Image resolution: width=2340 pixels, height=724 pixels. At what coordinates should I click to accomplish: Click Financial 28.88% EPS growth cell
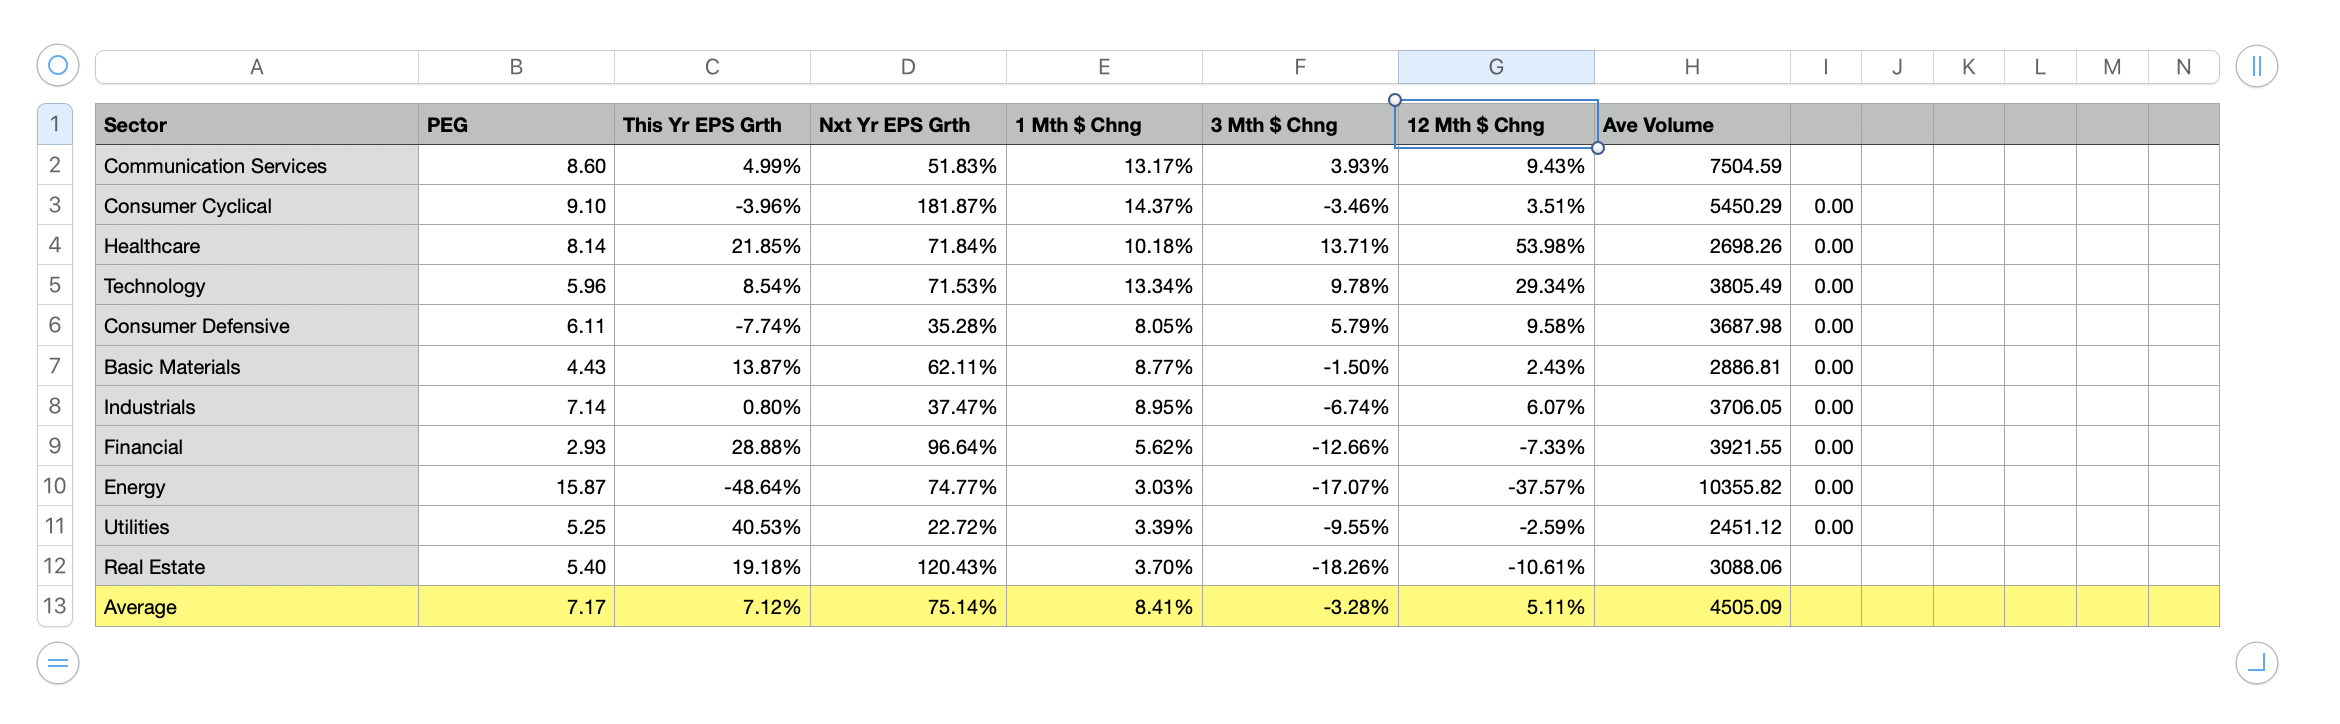click(712, 446)
